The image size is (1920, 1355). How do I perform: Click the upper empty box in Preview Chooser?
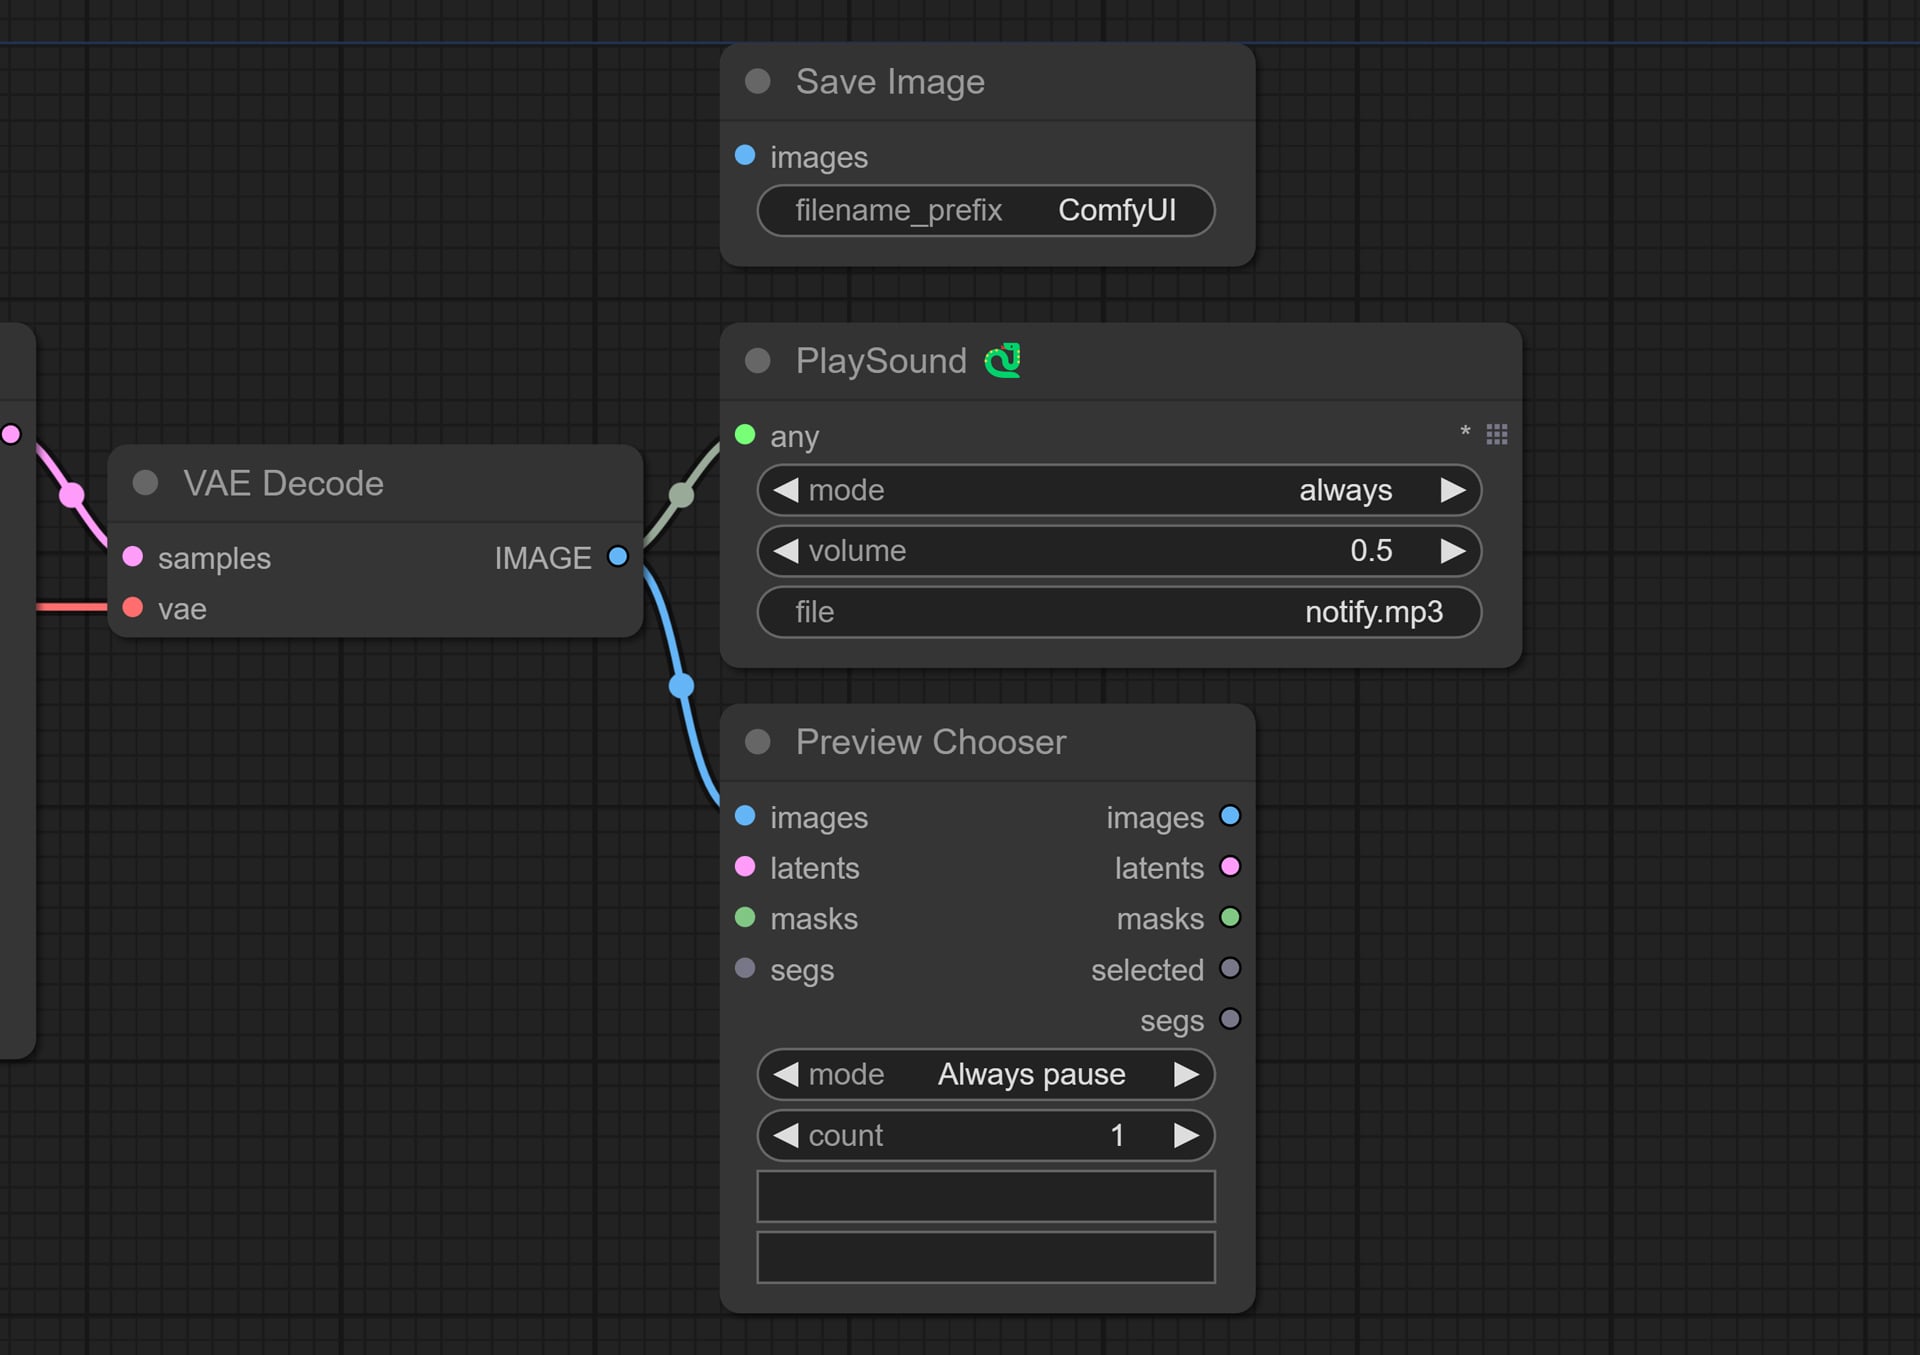pyautogui.click(x=986, y=1196)
